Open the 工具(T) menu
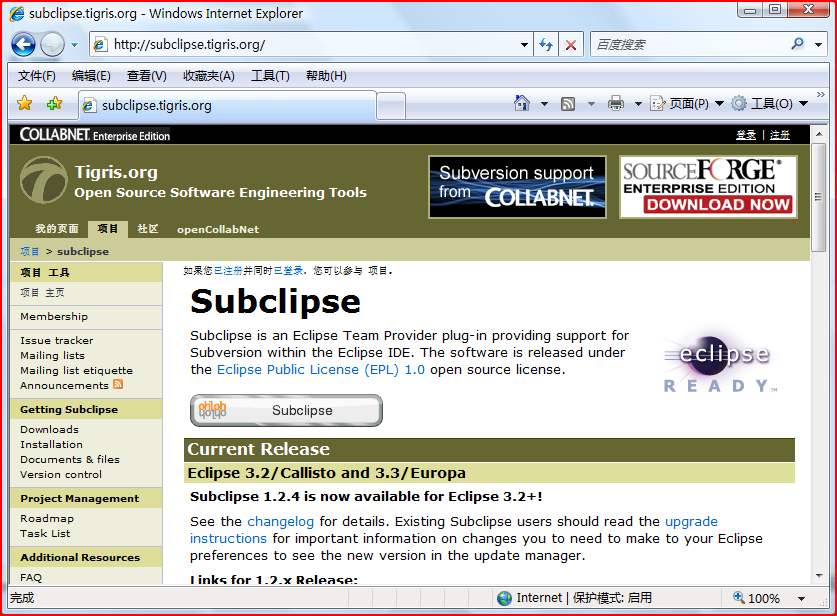This screenshot has height=616, width=837. pos(270,76)
